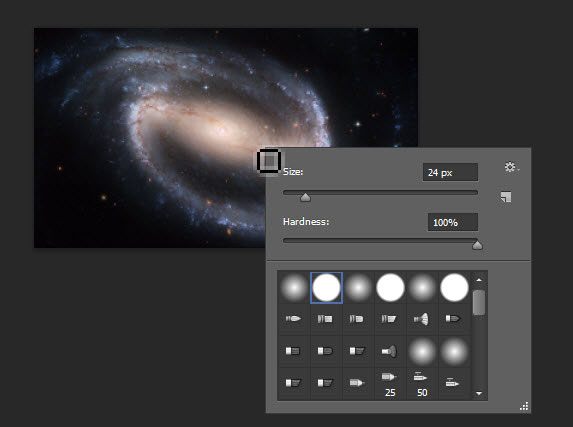Select the brush preset labeled 25
This screenshot has width=573, height=427.
[390, 384]
